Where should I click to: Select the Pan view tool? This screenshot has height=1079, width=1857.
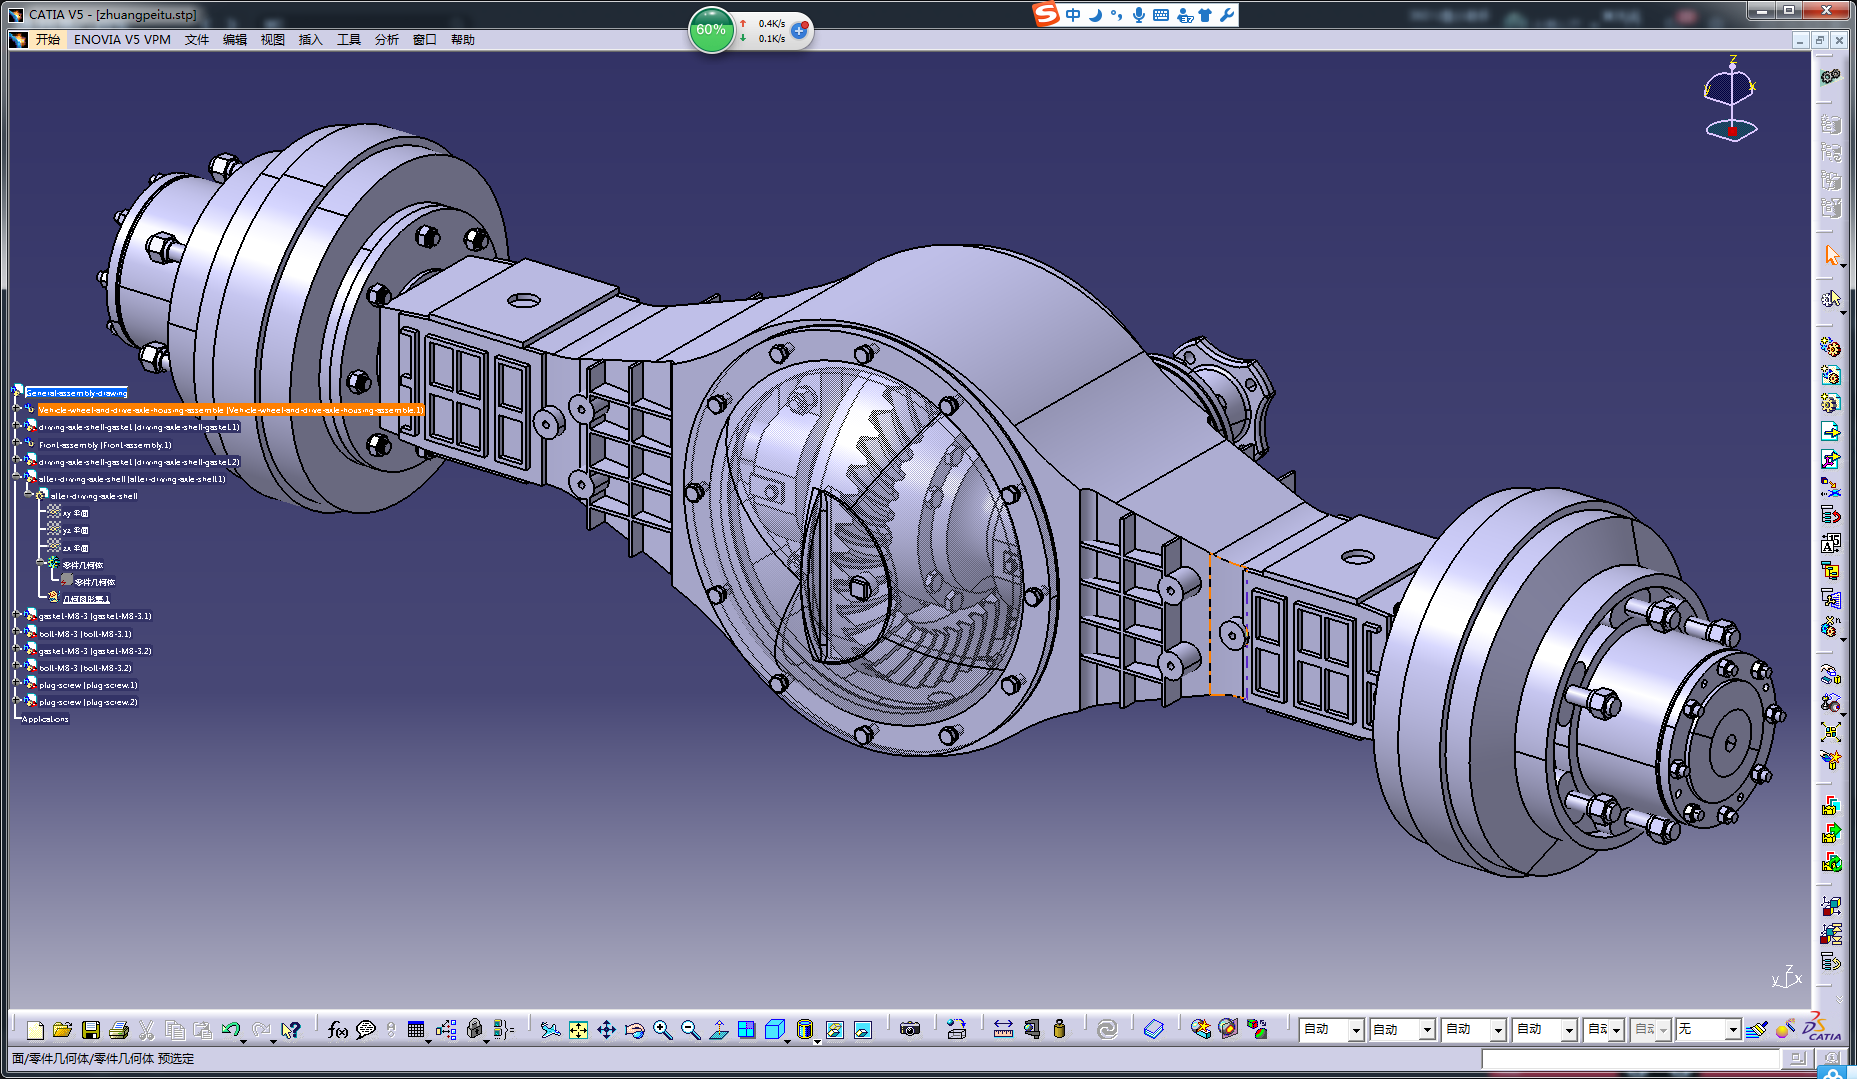coord(606,1029)
